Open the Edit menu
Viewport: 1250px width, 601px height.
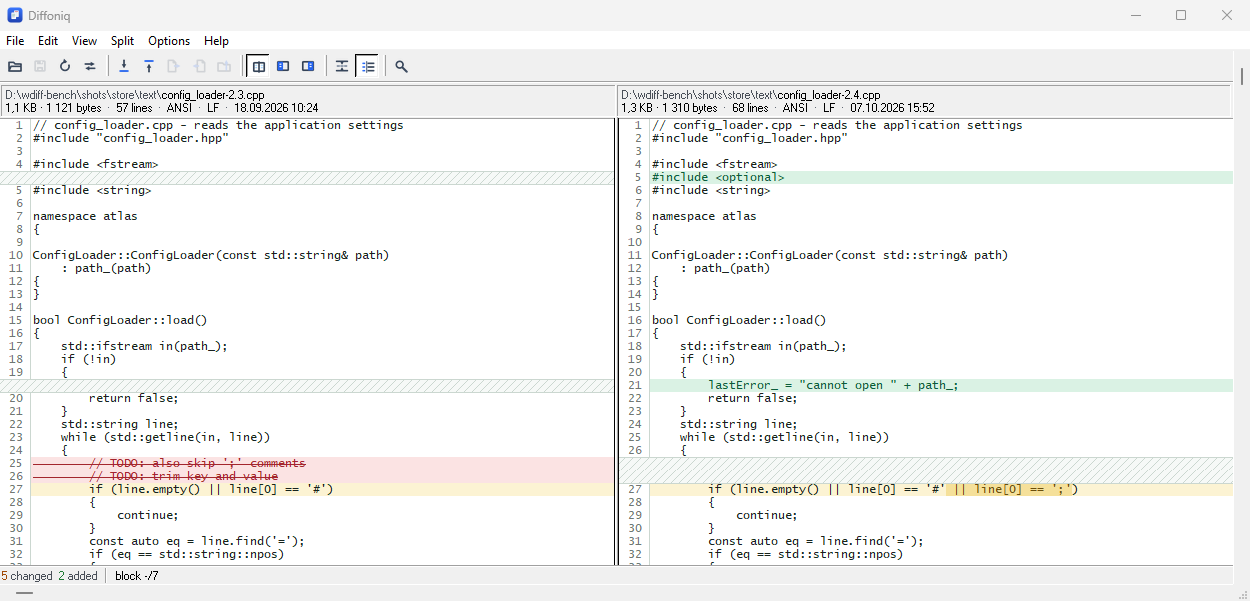[x=48, y=41]
